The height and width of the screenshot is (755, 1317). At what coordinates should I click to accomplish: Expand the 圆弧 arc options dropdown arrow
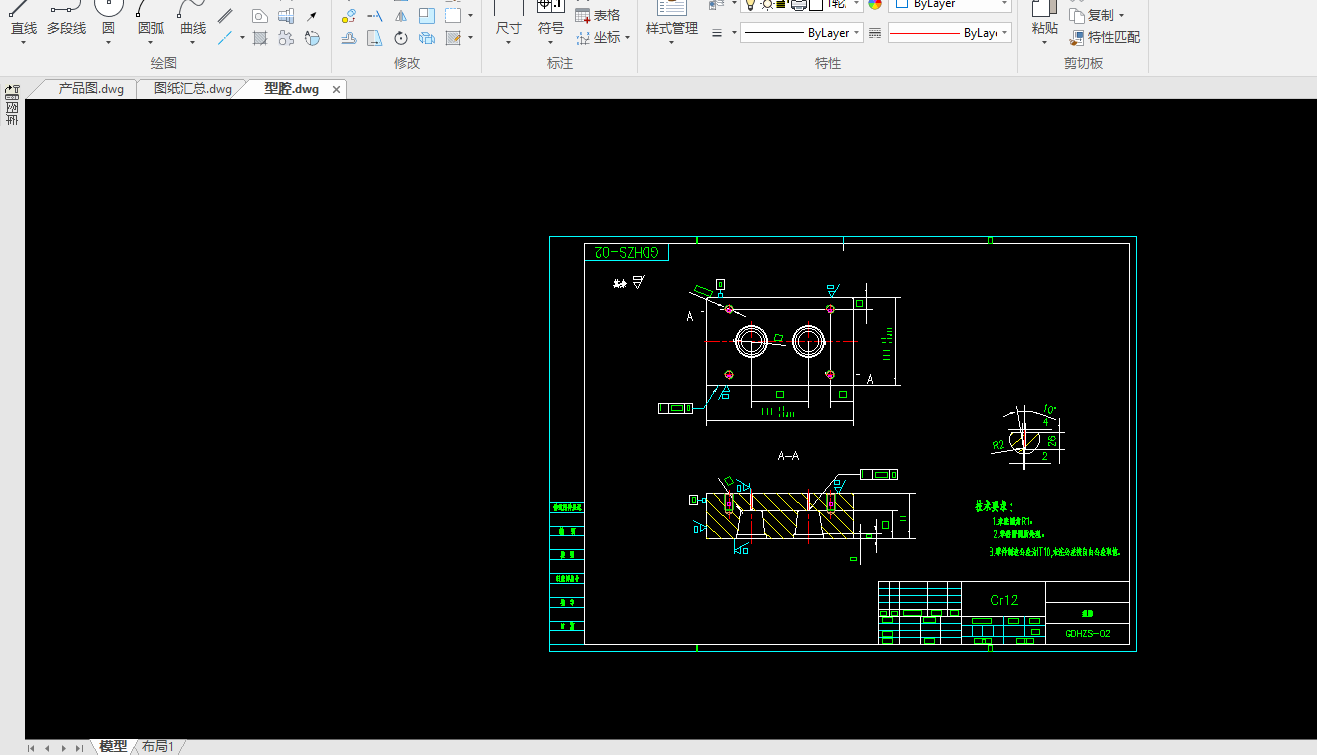150,43
